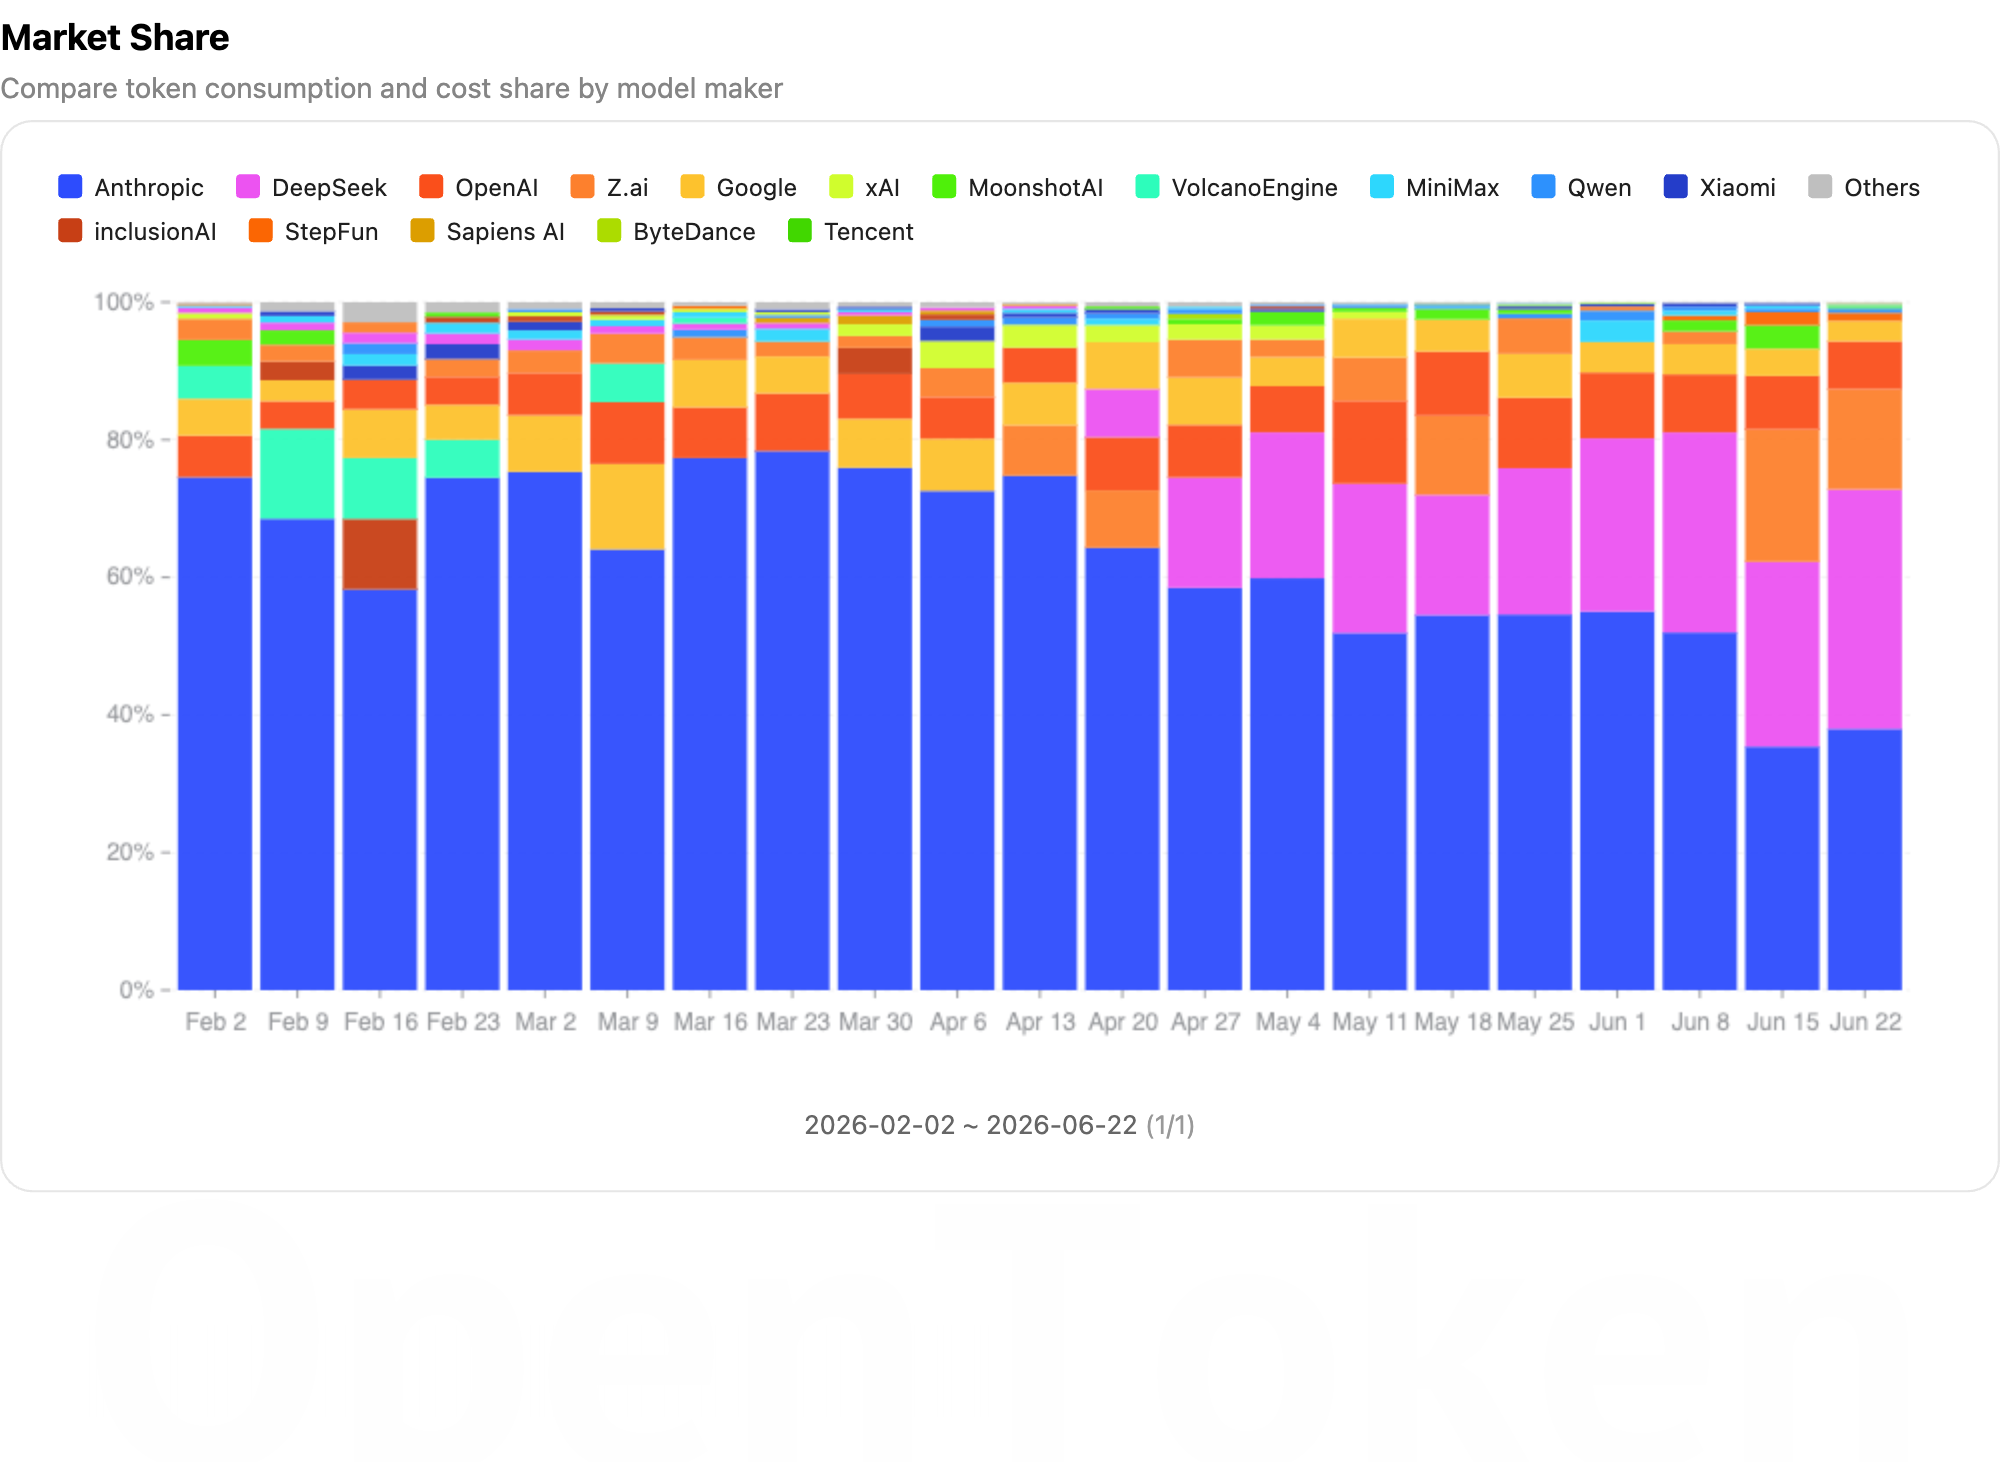Screen dimensions: 2002x1462
Task: Toggle the Anthropic legend entry
Action: point(131,187)
